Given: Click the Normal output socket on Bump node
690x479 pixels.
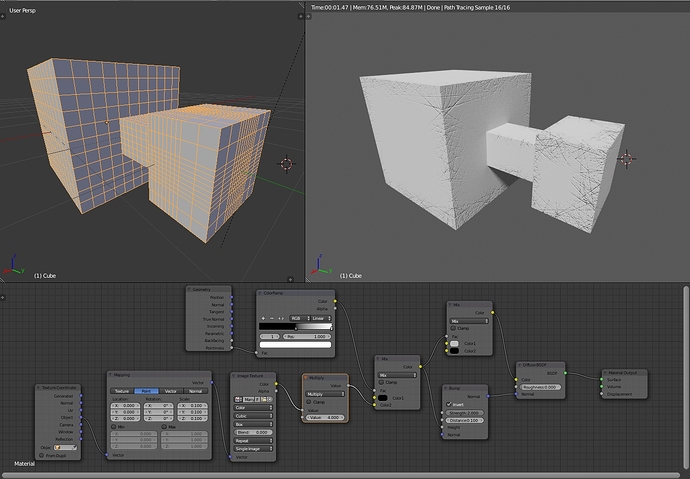Looking at the screenshot, I should click(488, 396).
